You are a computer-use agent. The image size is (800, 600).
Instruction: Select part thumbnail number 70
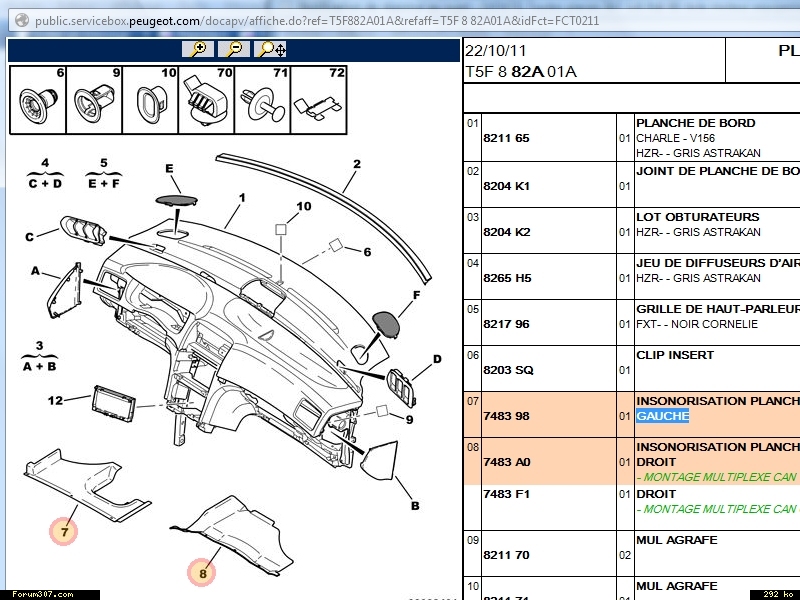point(206,100)
